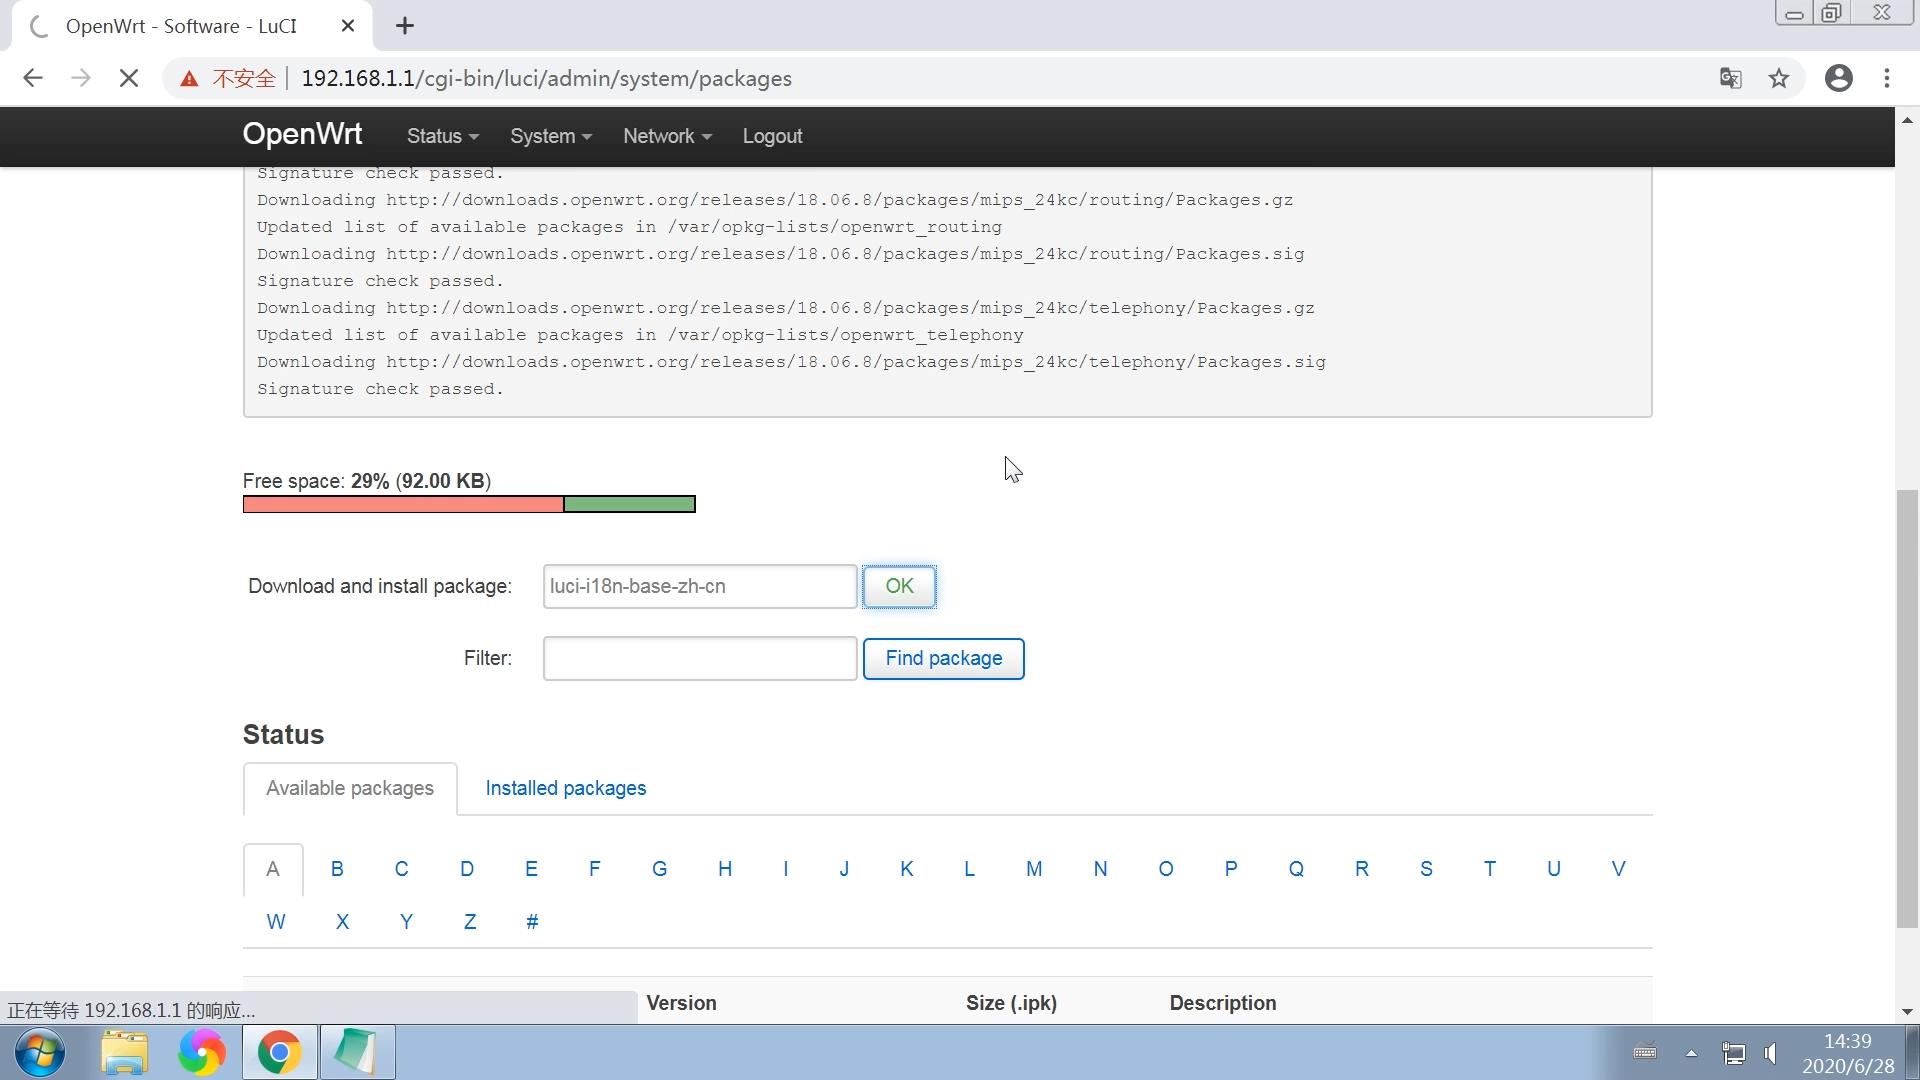Image resolution: width=1920 pixels, height=1080 pixels.
Task: Select the letter L package filter
Action: (x=968, y=869)
